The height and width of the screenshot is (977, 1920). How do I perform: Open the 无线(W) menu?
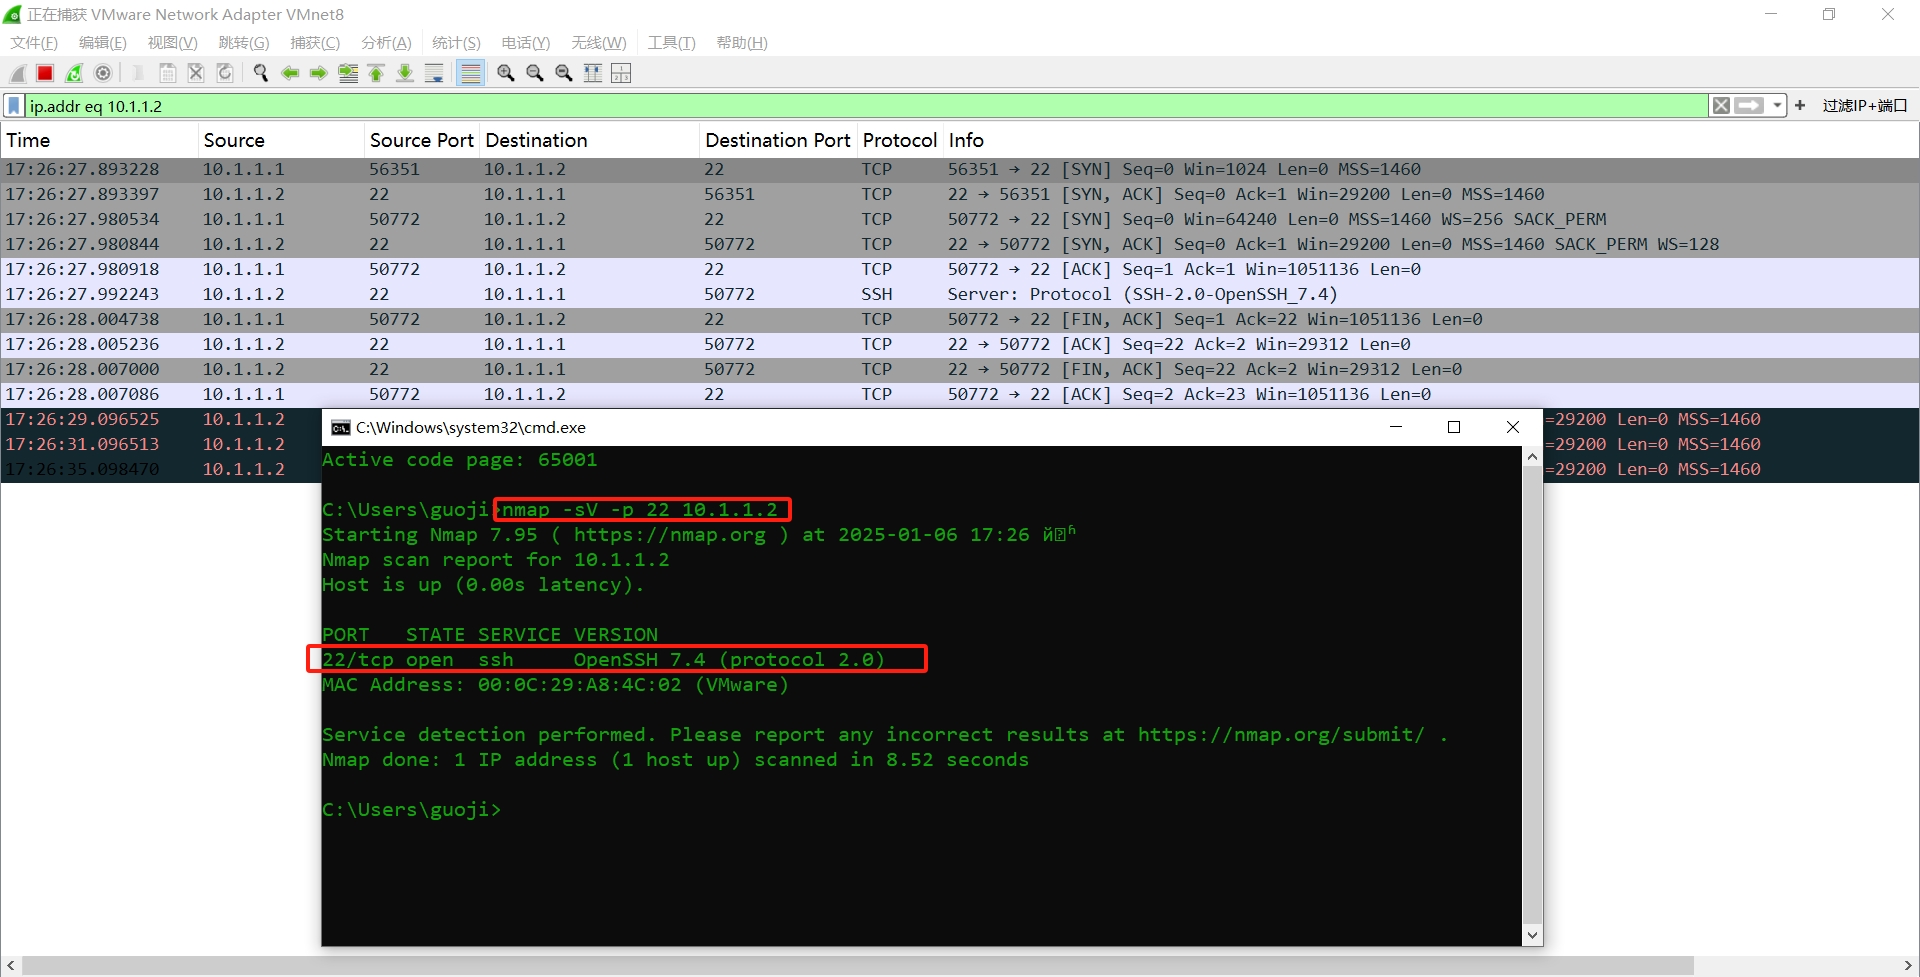599,43
